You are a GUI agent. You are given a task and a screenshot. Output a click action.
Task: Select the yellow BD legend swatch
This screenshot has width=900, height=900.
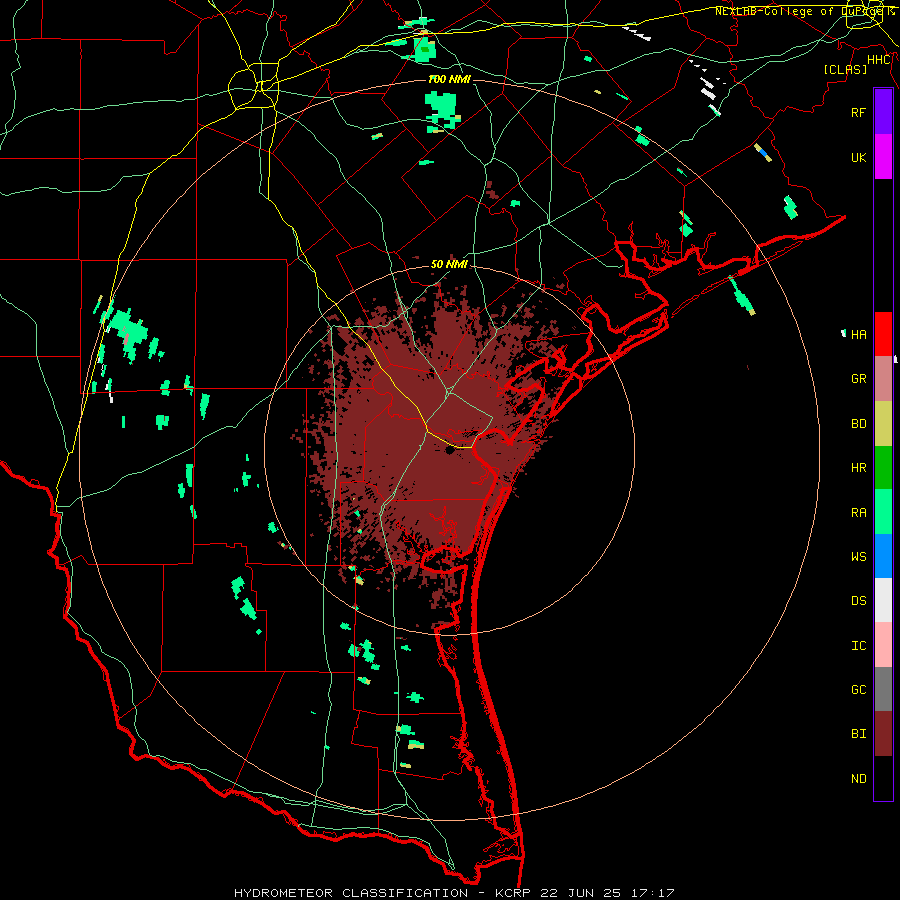[883, 424]
